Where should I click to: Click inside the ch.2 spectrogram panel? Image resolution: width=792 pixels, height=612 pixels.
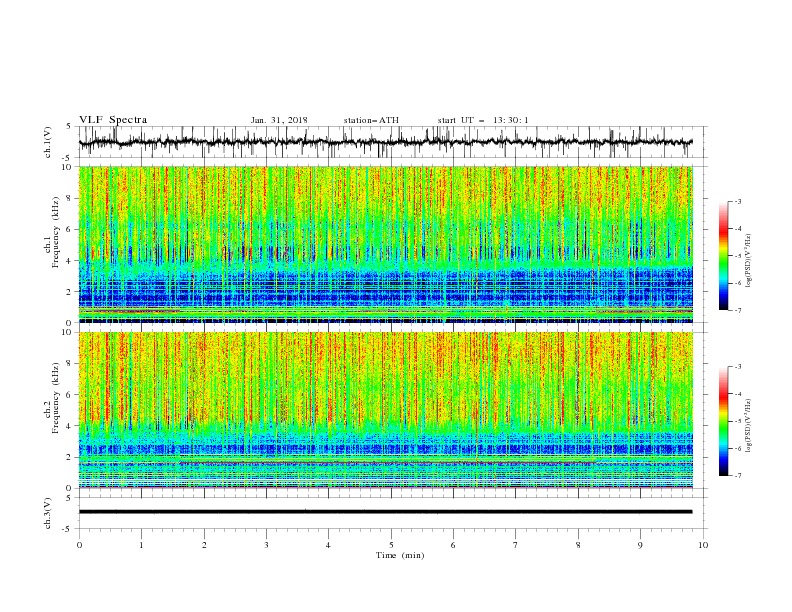click(385, 410)
